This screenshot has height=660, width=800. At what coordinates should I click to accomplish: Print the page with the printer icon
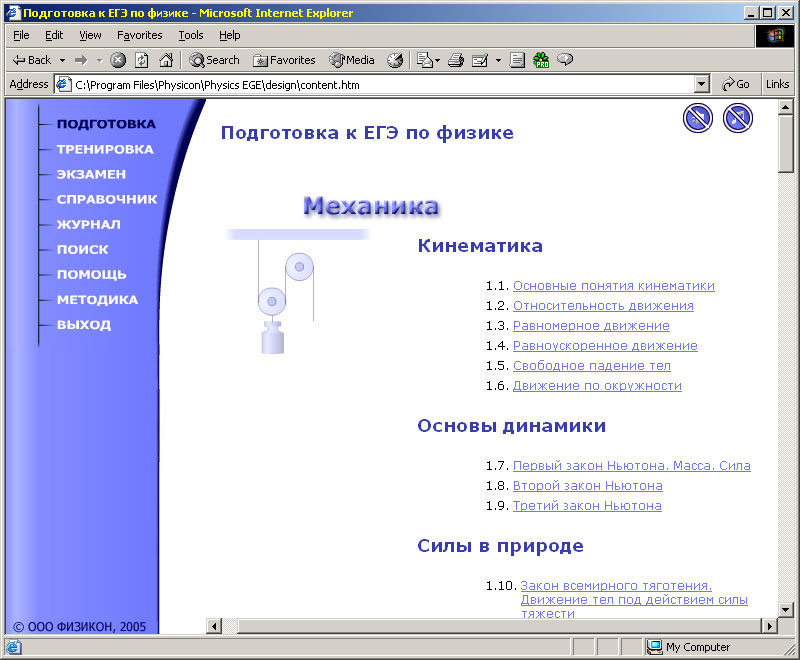[x=456, y=60]
